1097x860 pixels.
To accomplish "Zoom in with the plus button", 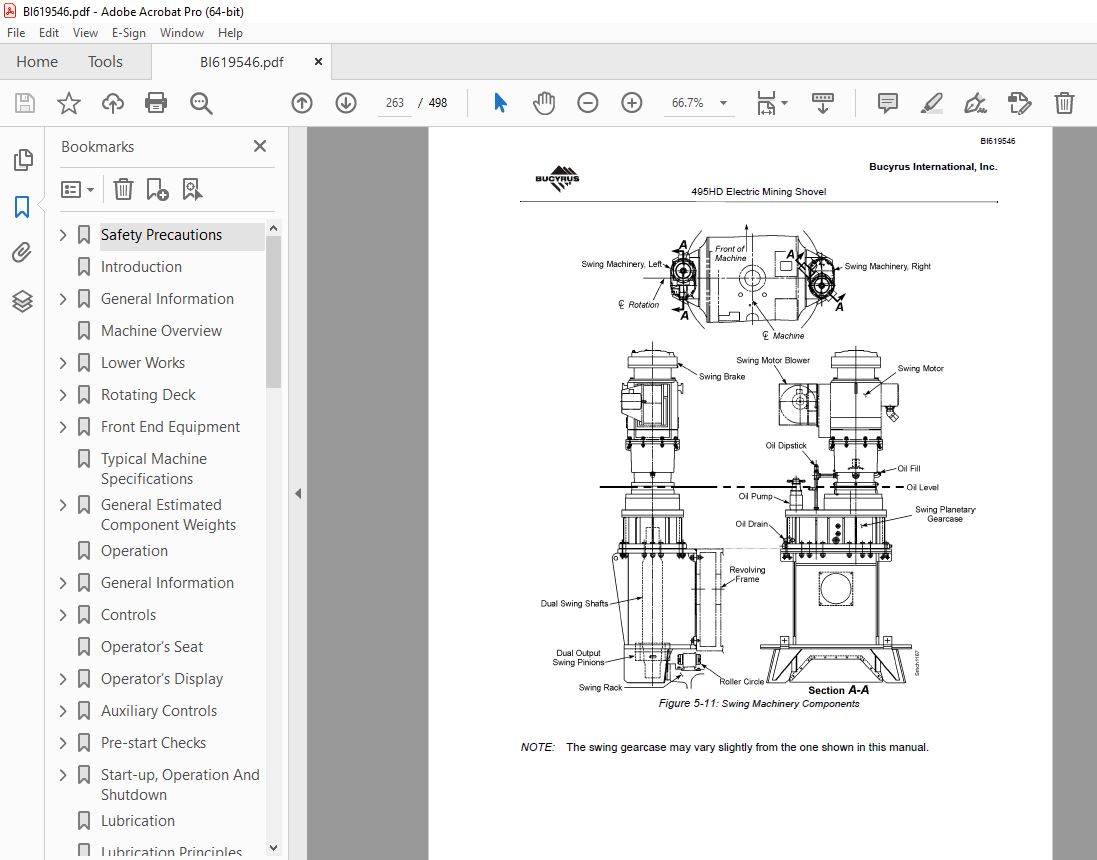I will click(632, 103).
